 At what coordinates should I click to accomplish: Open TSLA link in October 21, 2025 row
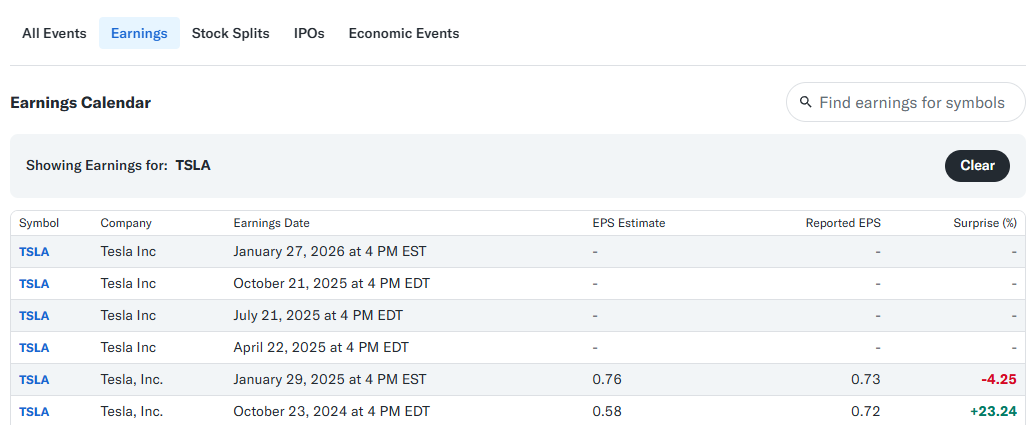(34, 284)
